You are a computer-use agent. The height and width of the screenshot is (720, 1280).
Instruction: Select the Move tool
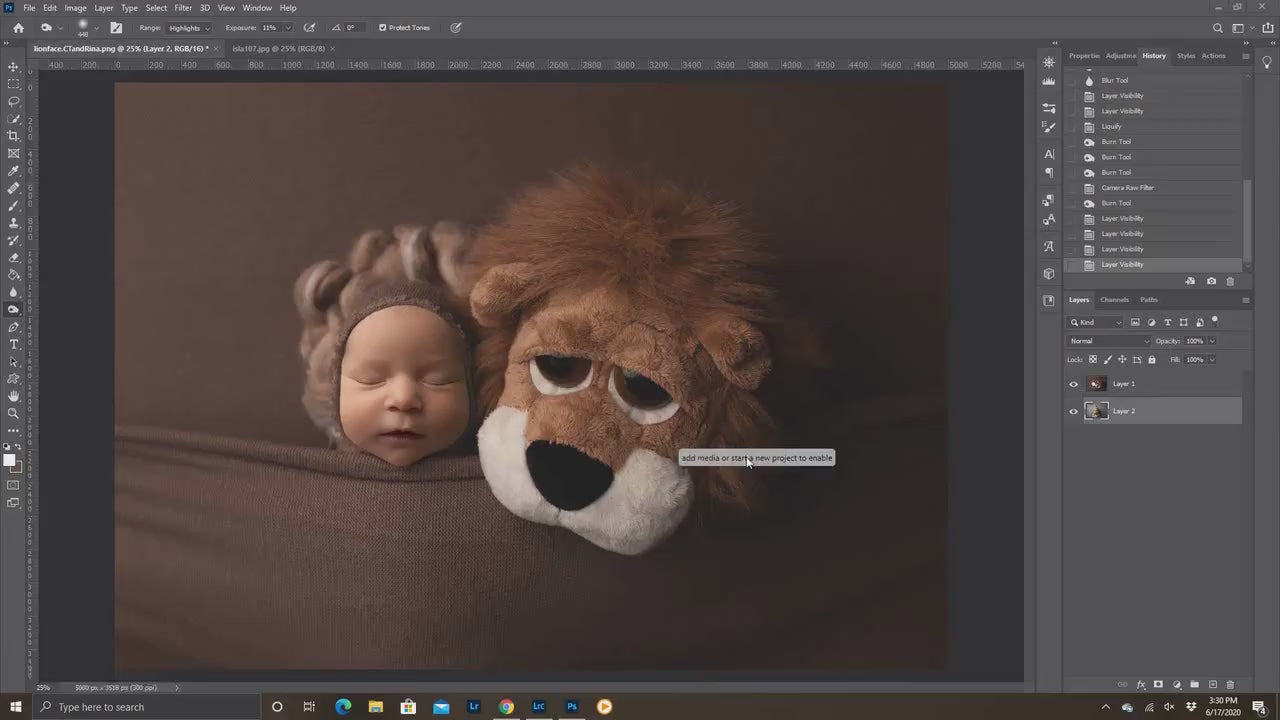pyautogui.click(x=13, y=68)
